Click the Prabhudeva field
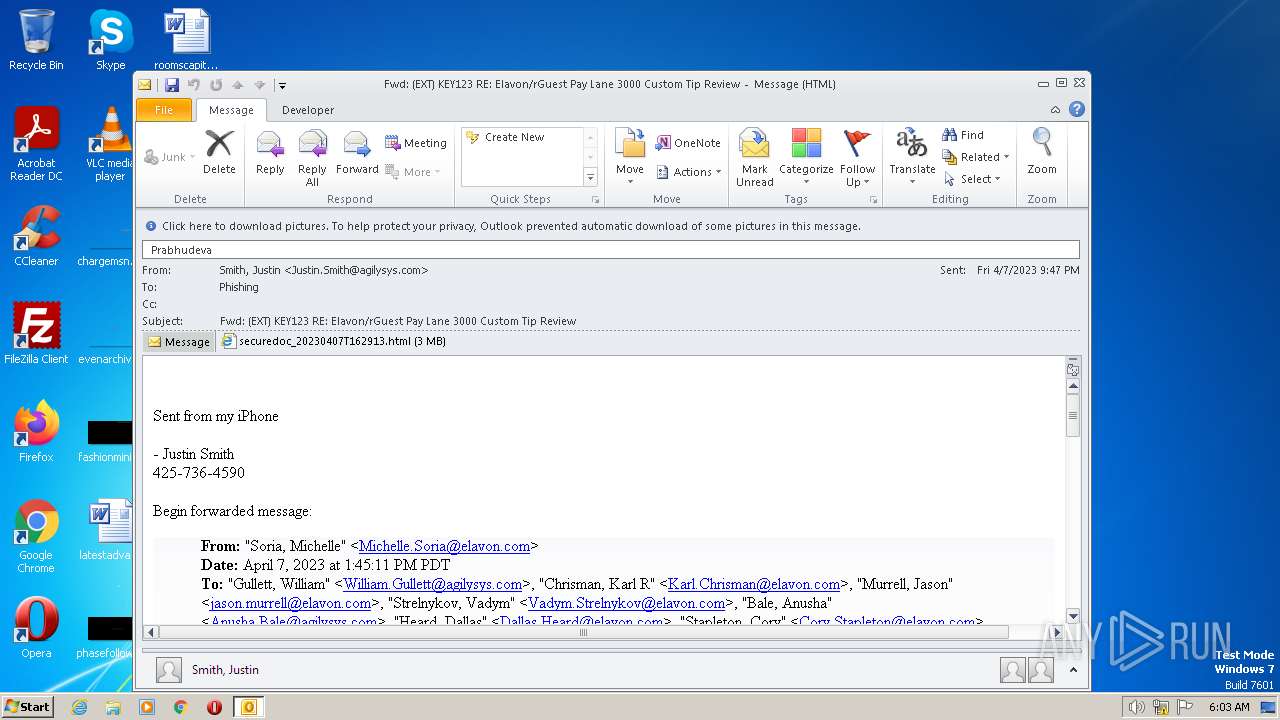Viewport: 1280px width, 720px height. click(x=611, y=249)
